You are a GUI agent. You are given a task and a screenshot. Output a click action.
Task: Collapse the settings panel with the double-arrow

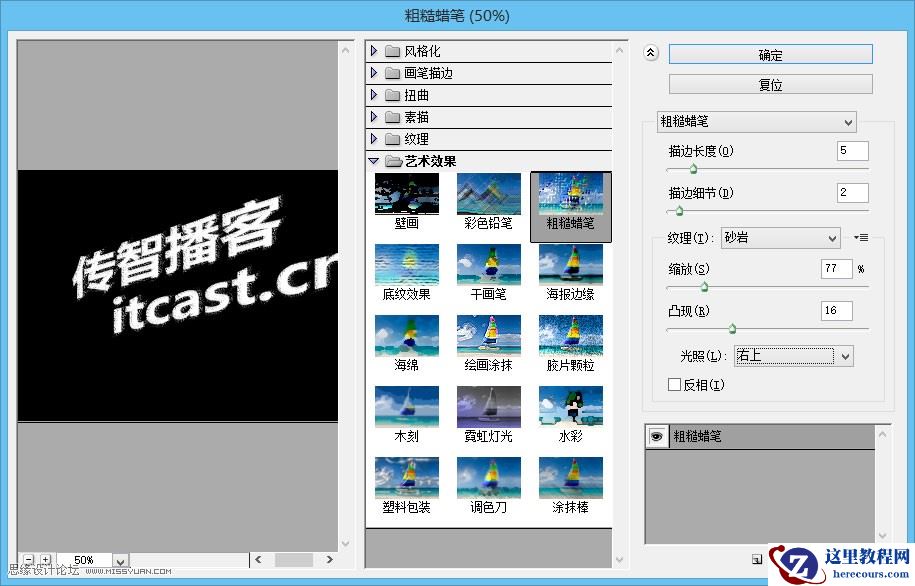pos(651,51)
